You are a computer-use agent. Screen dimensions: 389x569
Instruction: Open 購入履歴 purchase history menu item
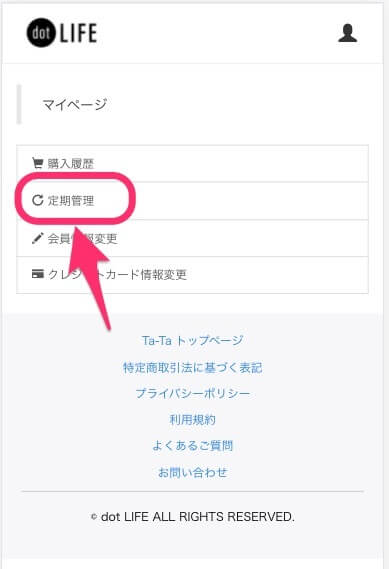pyautogui.click(x=192, y=163)
